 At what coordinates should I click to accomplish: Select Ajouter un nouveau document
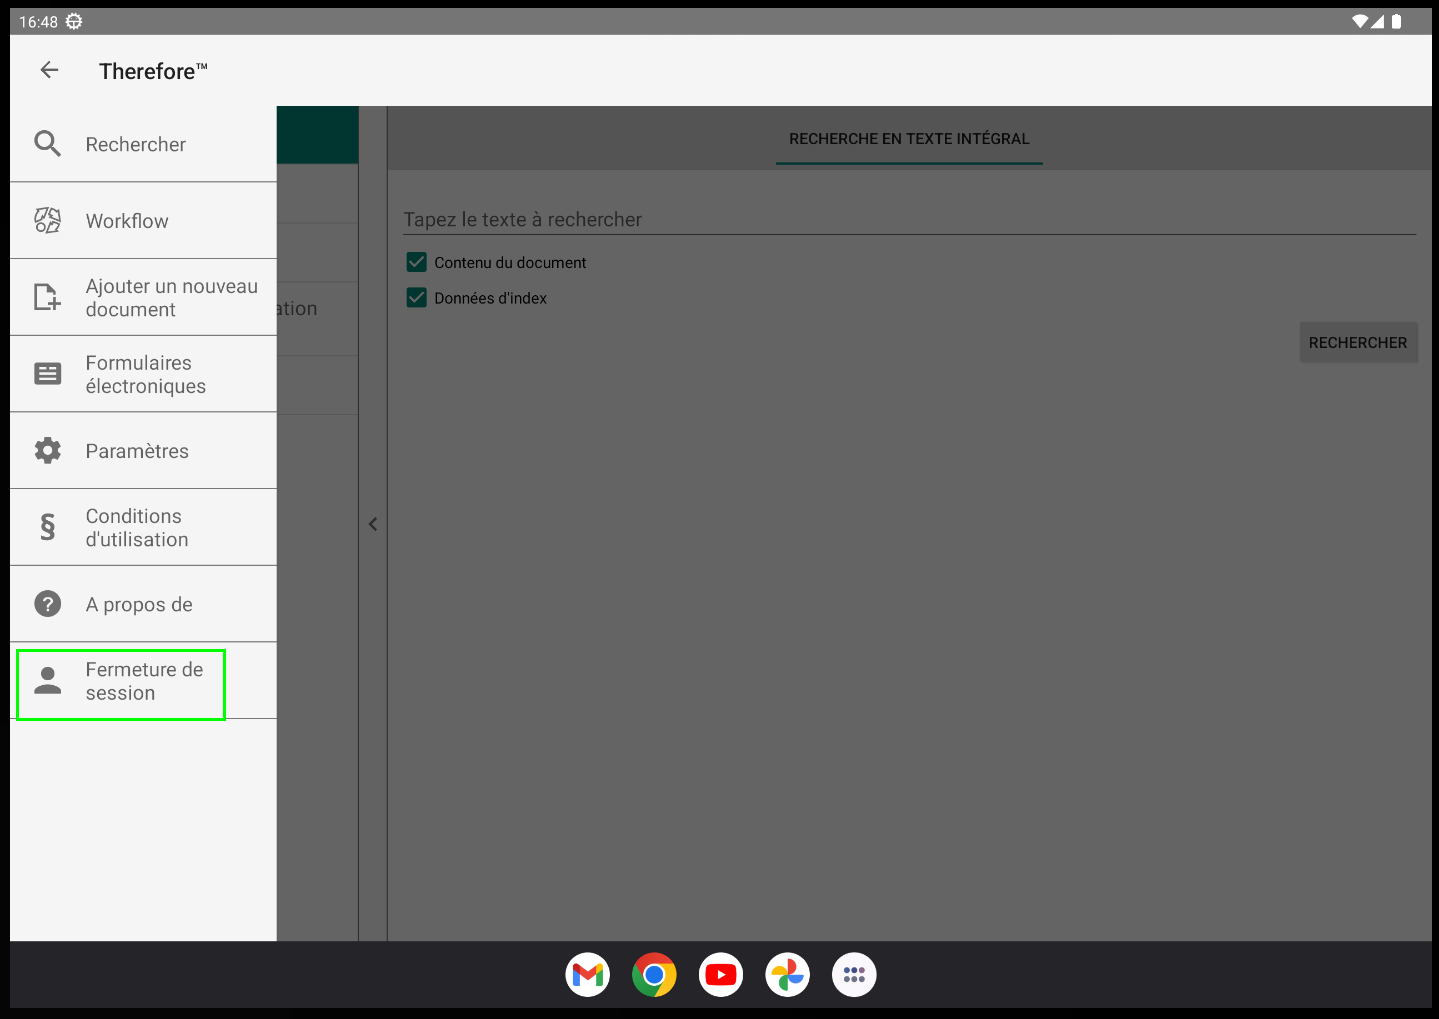tap(143, 297)
